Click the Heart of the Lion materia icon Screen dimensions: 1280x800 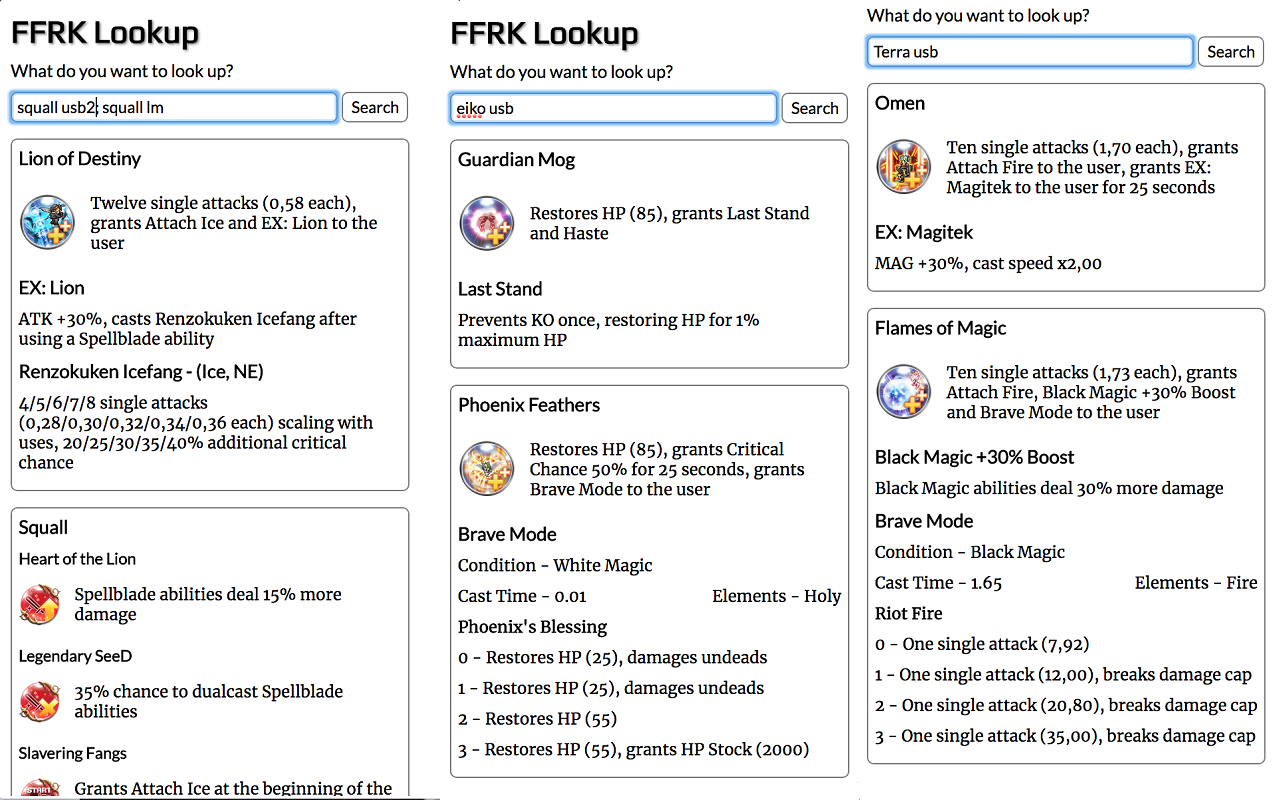(41, 604)
